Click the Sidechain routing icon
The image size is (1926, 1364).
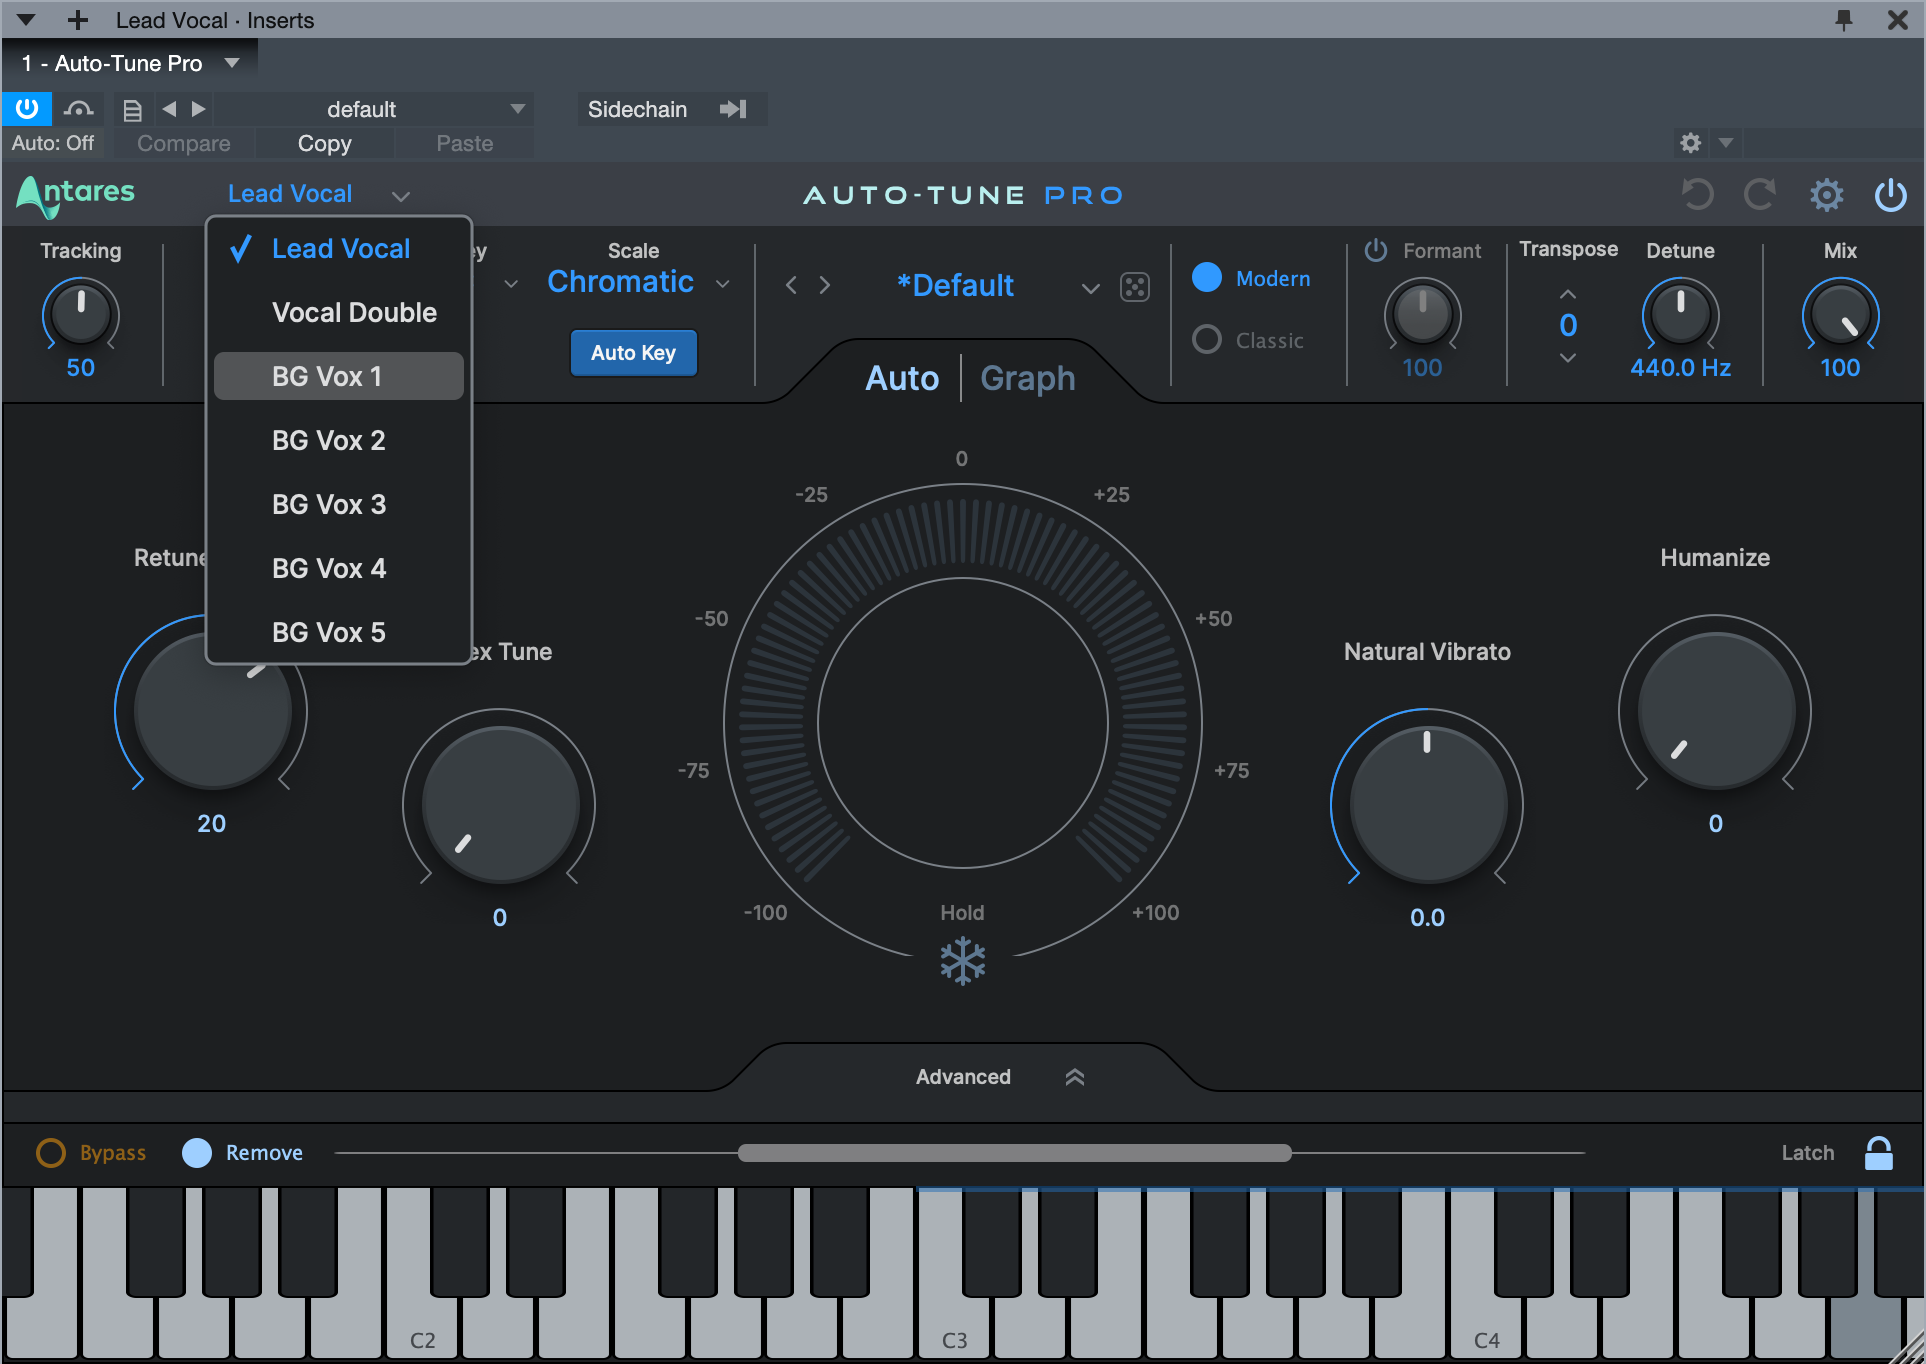point(734,109)
